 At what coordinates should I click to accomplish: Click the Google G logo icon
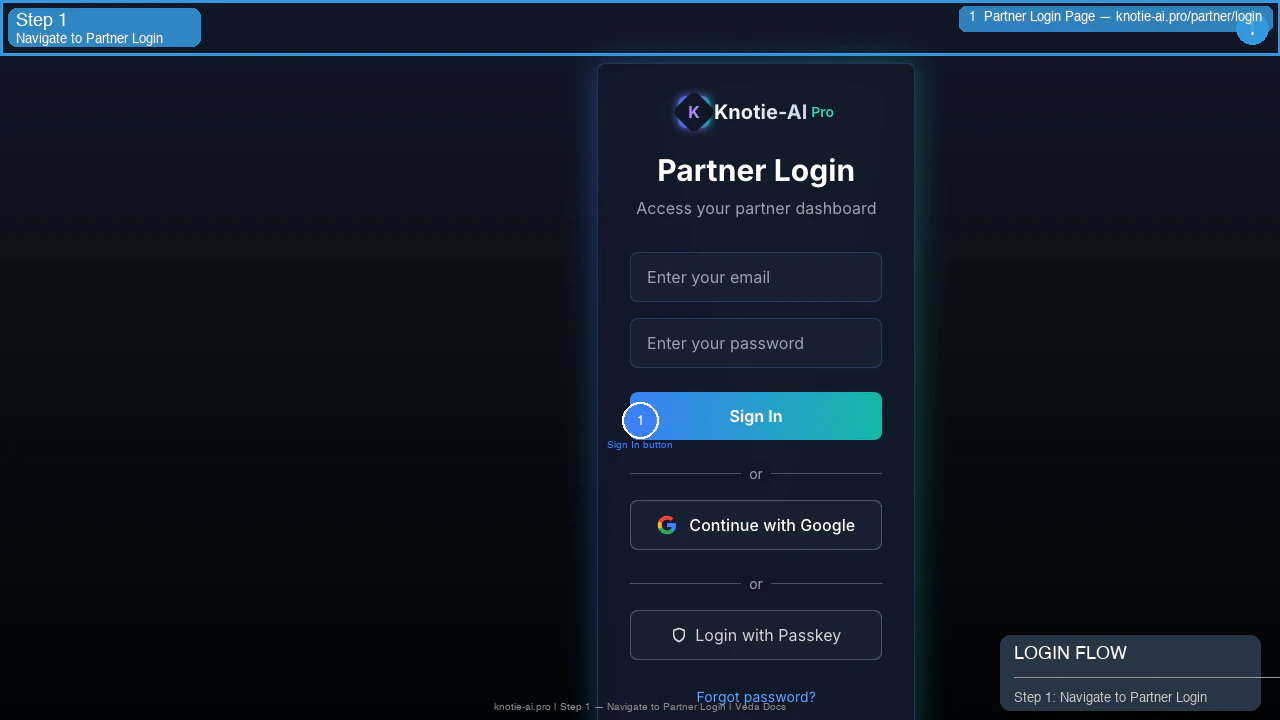(x=667, y=525)
